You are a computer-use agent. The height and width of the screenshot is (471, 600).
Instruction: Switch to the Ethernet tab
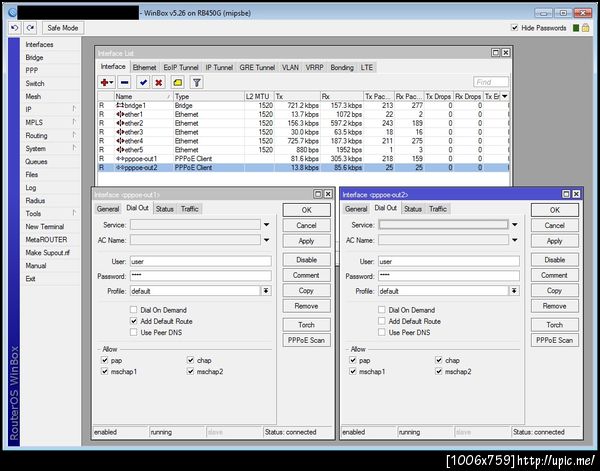[144, 67]
